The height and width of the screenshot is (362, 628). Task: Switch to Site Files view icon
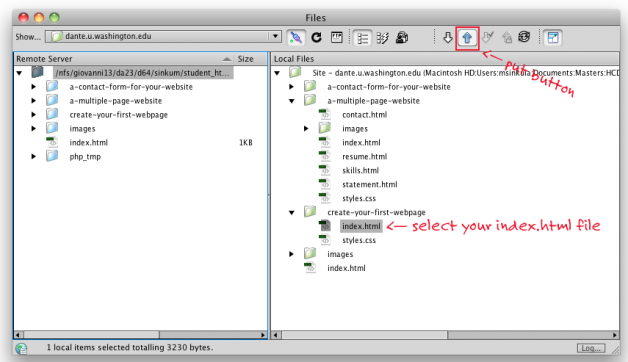pos(362,38)
